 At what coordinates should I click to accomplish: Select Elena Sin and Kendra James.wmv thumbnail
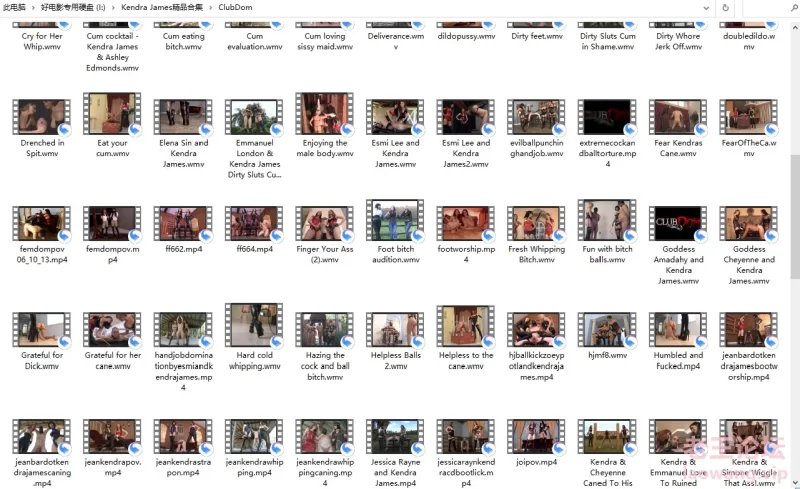pyautogui.click(x=183, y=117)
